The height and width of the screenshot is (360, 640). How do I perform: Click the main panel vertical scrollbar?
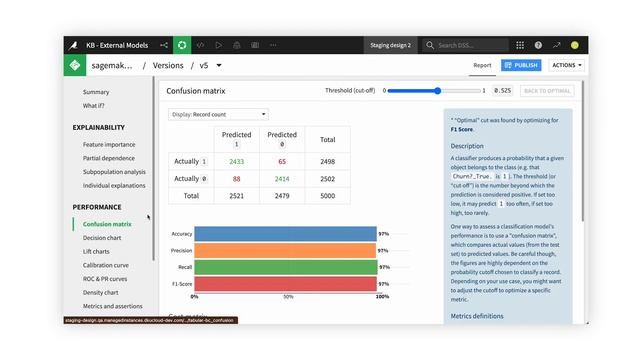[582, 151]
